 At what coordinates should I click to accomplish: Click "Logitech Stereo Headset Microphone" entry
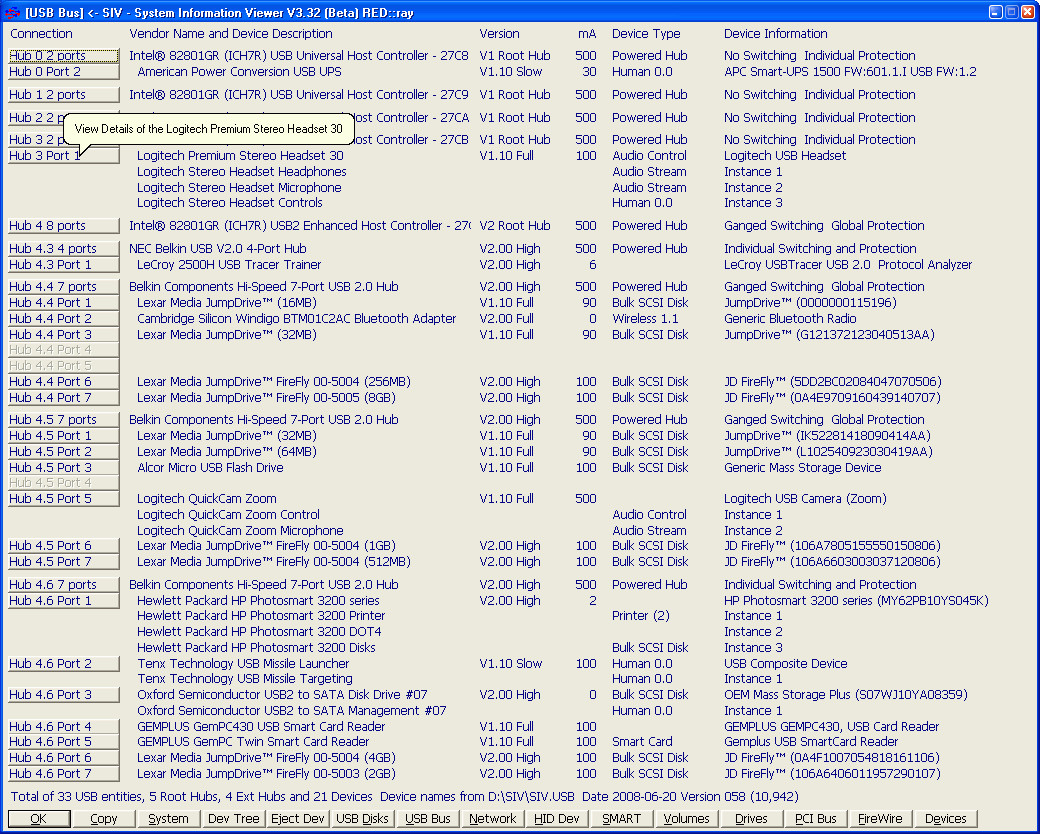pos(239,188)
